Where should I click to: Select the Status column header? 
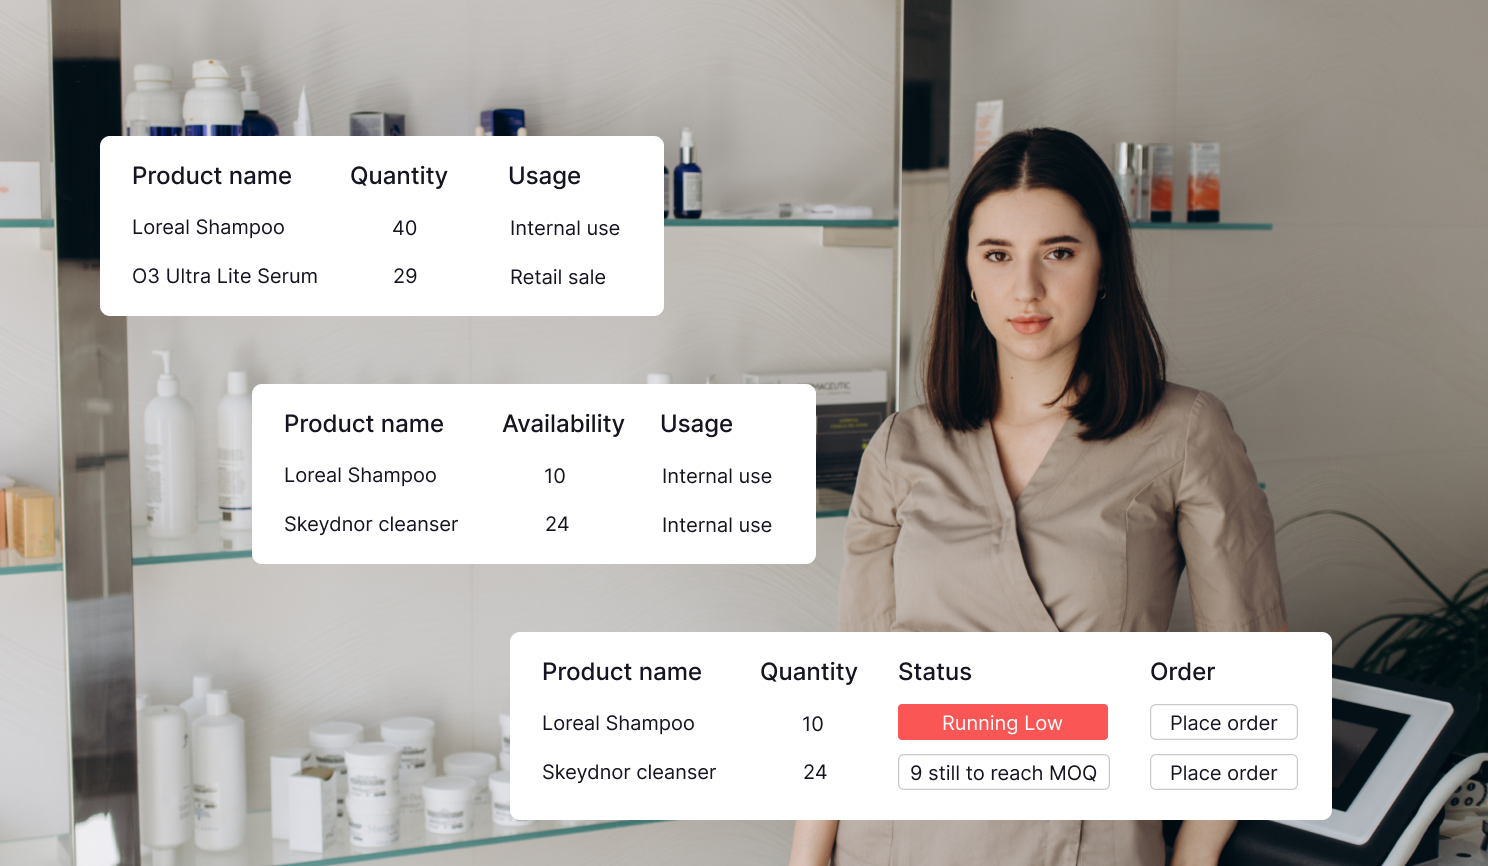click(934, 671)
